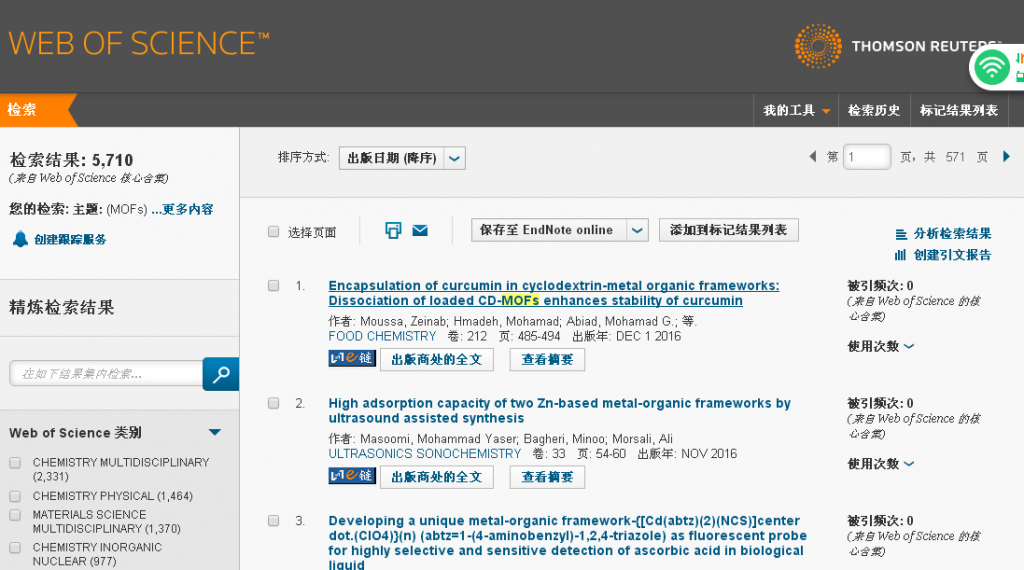Click the 检索结果: 5,710 heading
Screen dimensions: 1024x570
(71, 161)
